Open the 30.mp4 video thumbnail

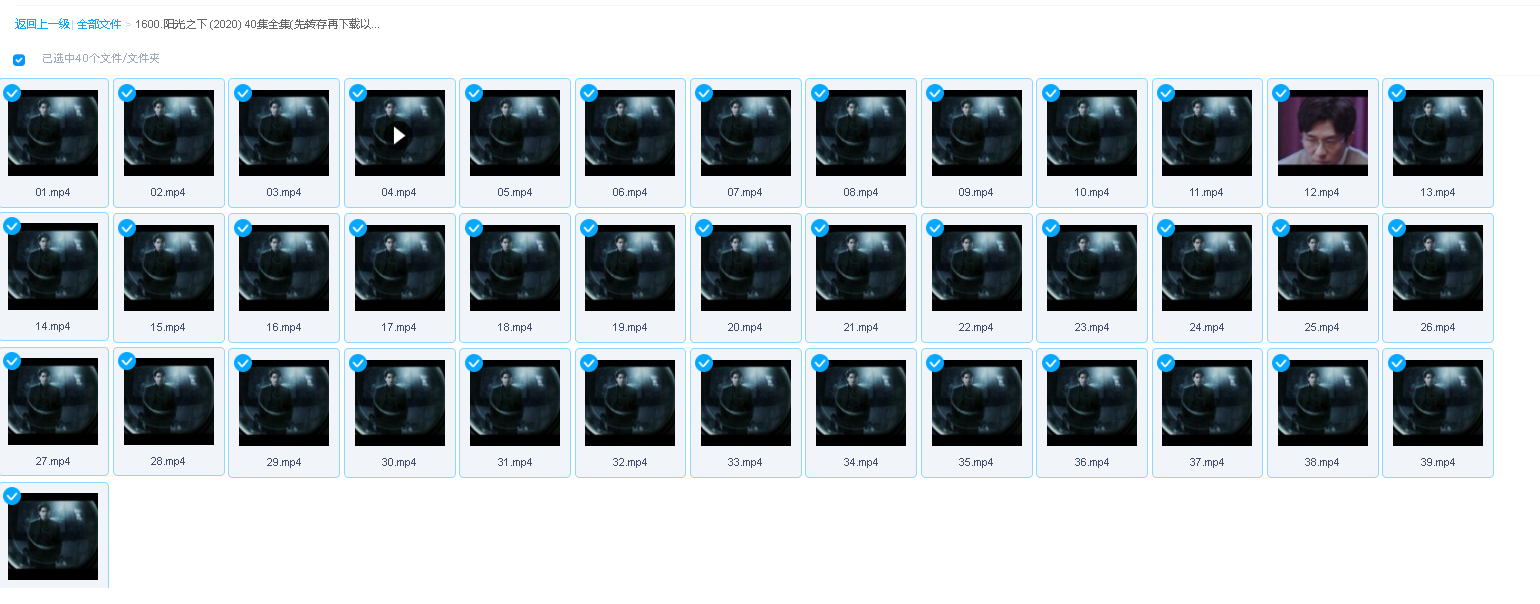tap(399, 403)
